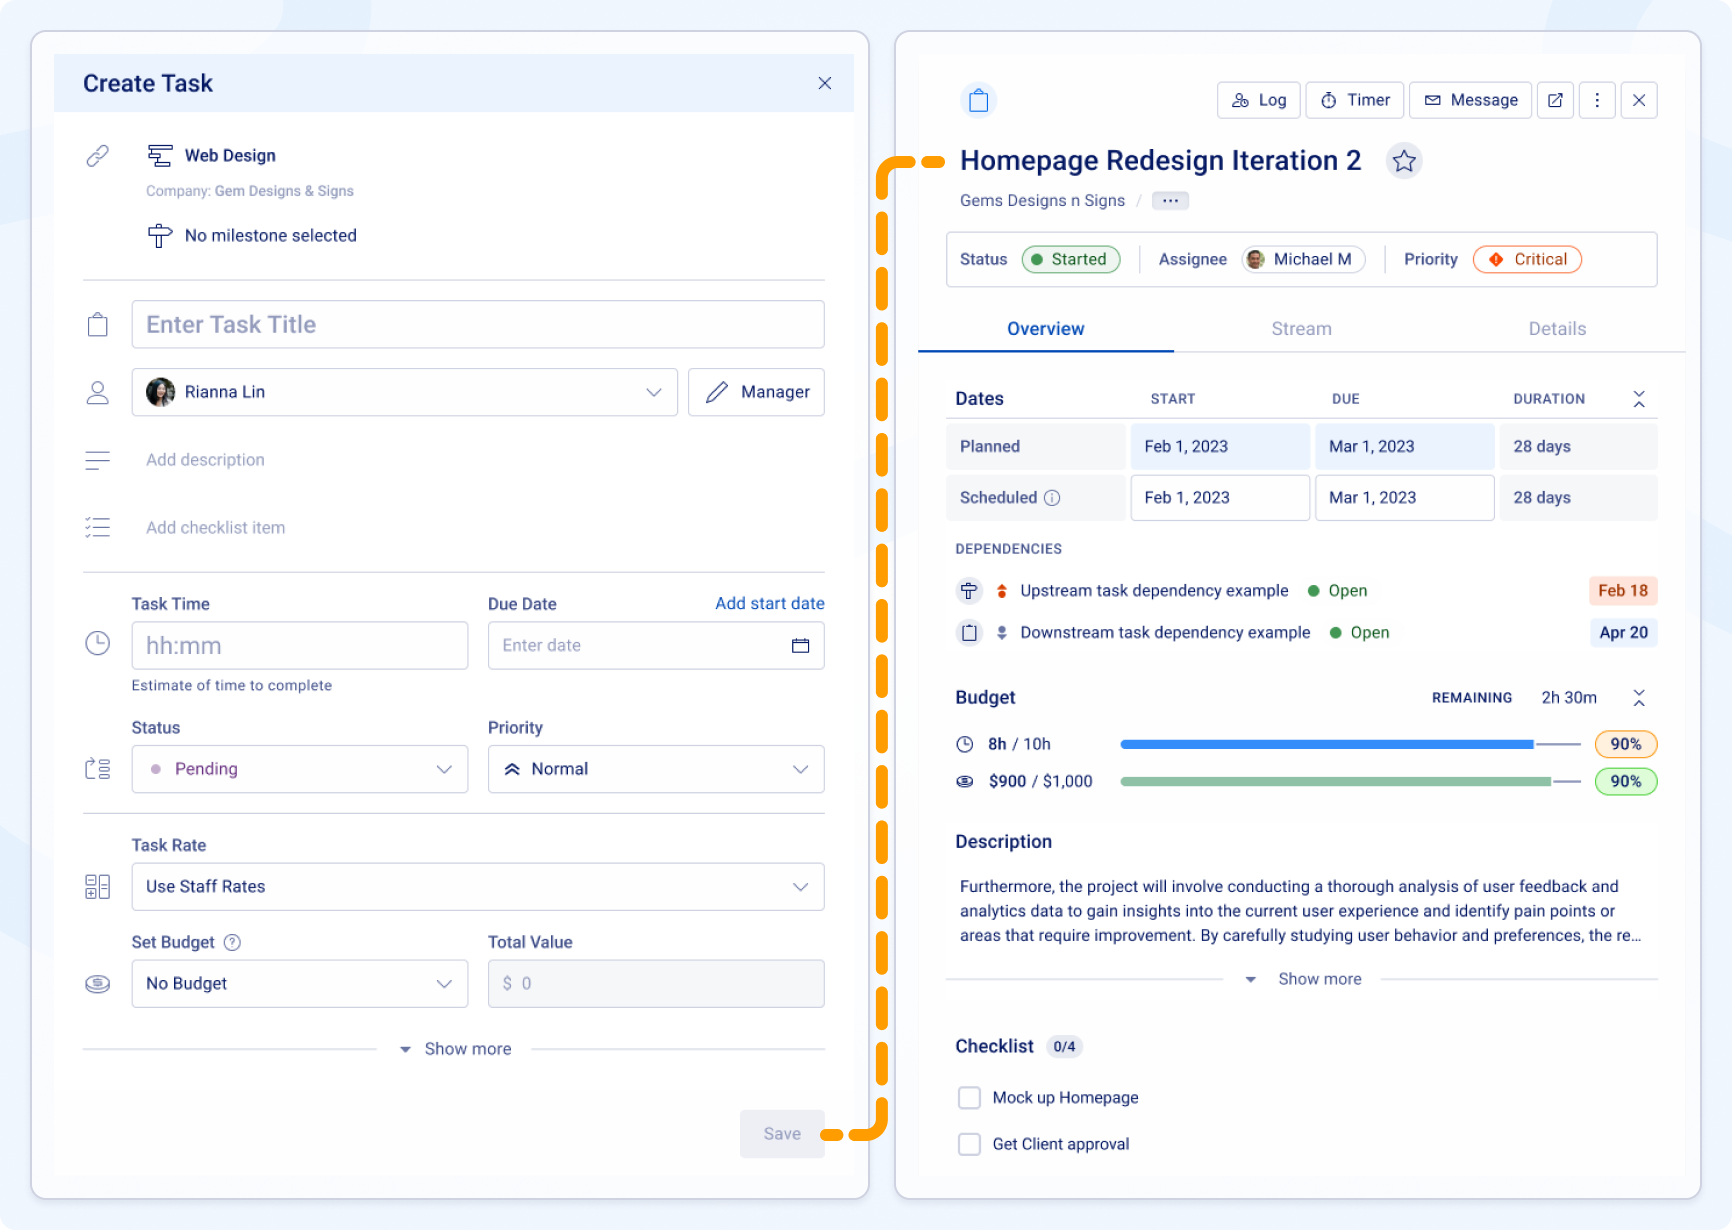Click the status icon beside Pending dropdown
This screenshot has height=1230, width=1732.
click(x=97, y=769)
